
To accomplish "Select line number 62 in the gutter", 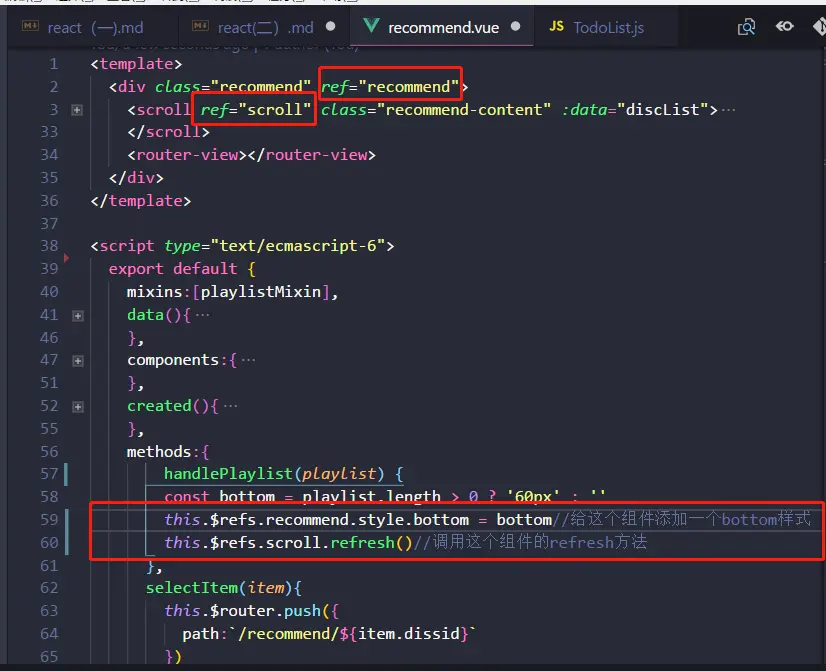I will pyautogui.click(x=49, y=588).
